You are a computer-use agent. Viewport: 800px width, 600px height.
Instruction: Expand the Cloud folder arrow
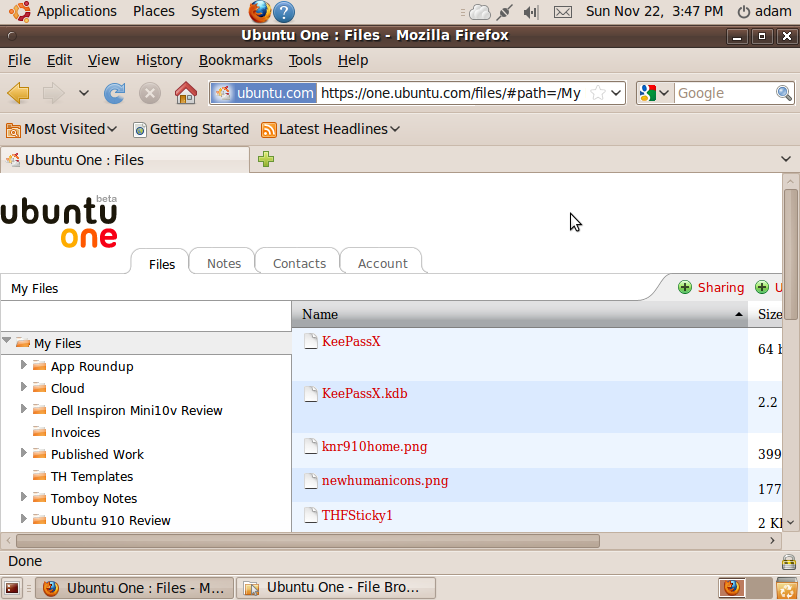click(x=23, y=386)
